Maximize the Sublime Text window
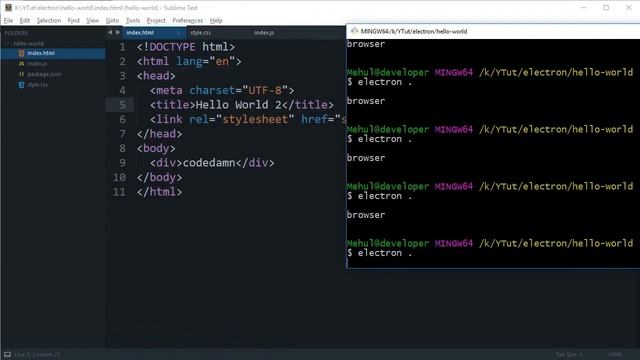 point(606,7)
